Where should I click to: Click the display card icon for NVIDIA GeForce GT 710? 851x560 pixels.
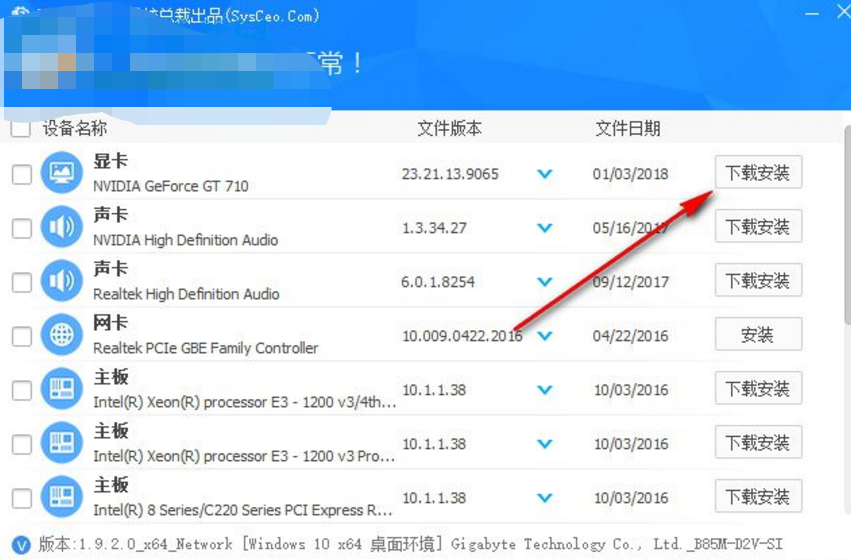pos(62,173)
